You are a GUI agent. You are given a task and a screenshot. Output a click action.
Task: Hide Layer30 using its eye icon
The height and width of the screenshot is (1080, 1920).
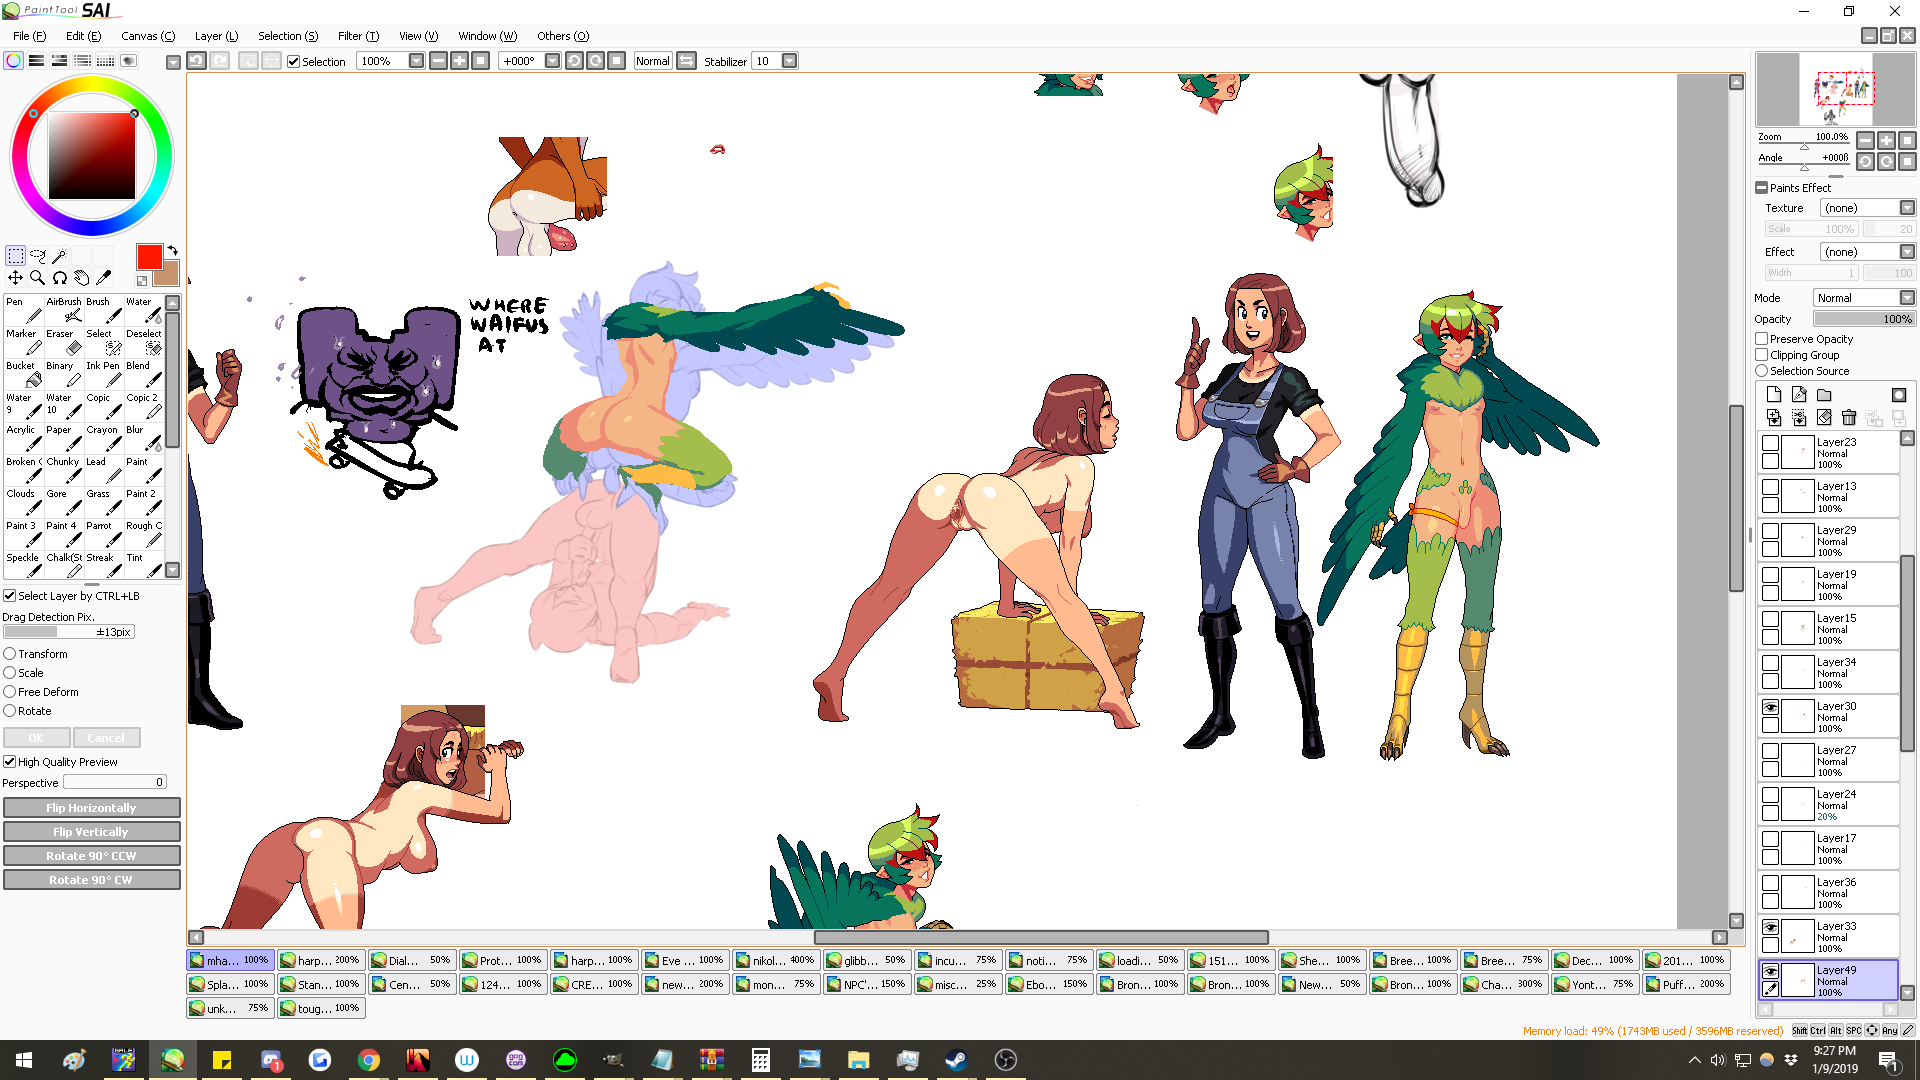click(1770, 707)
